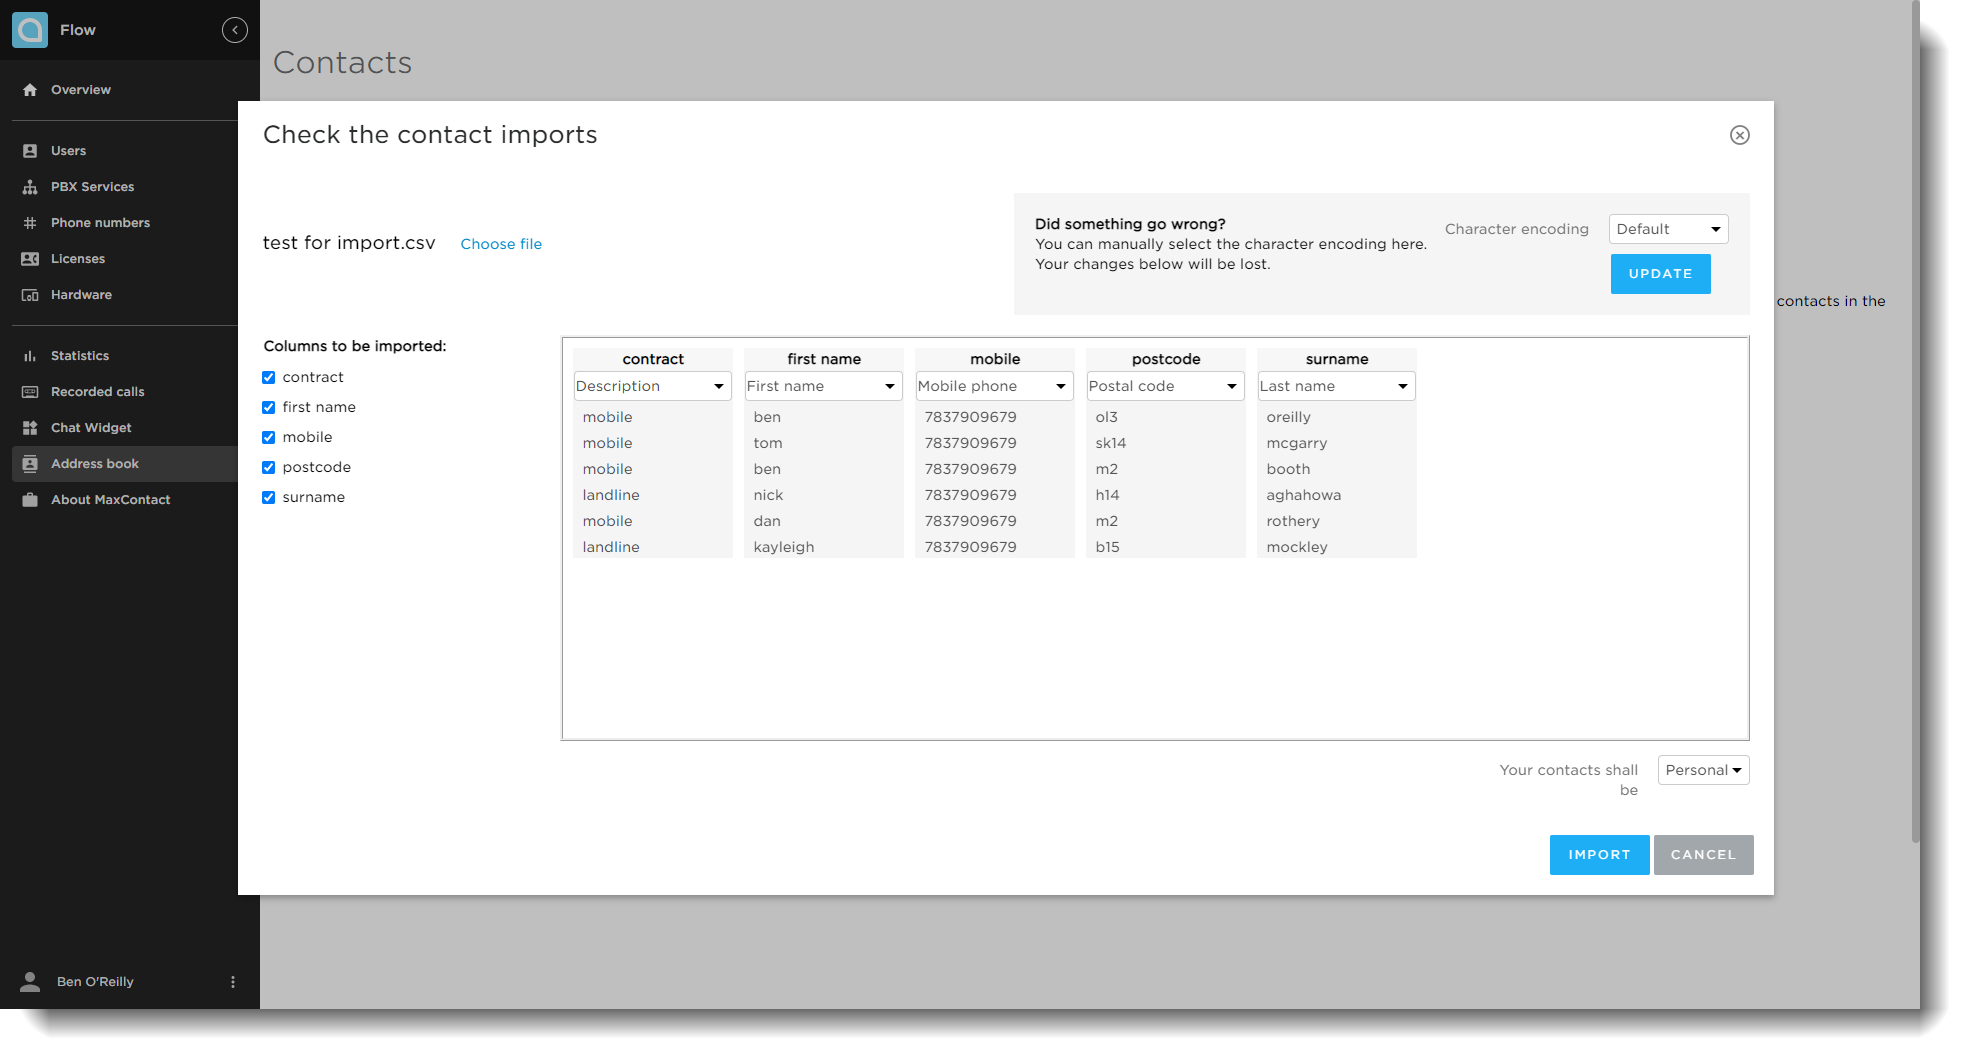Click the Licenses card icon
The image size is (1970, 1059).
[30, 259]
